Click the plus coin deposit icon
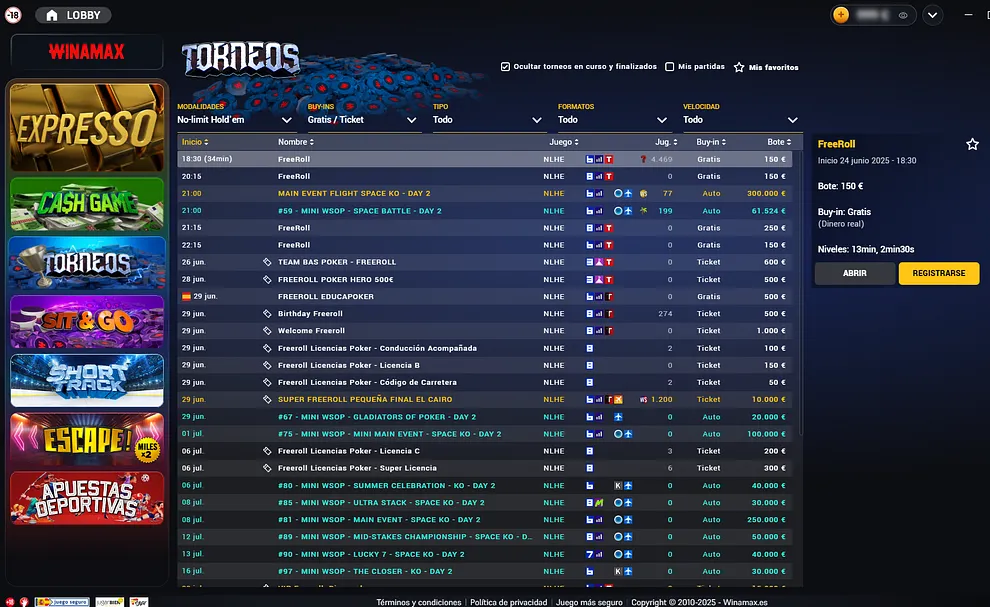This screenshot has width=990, height=607. tap(841, 15)
